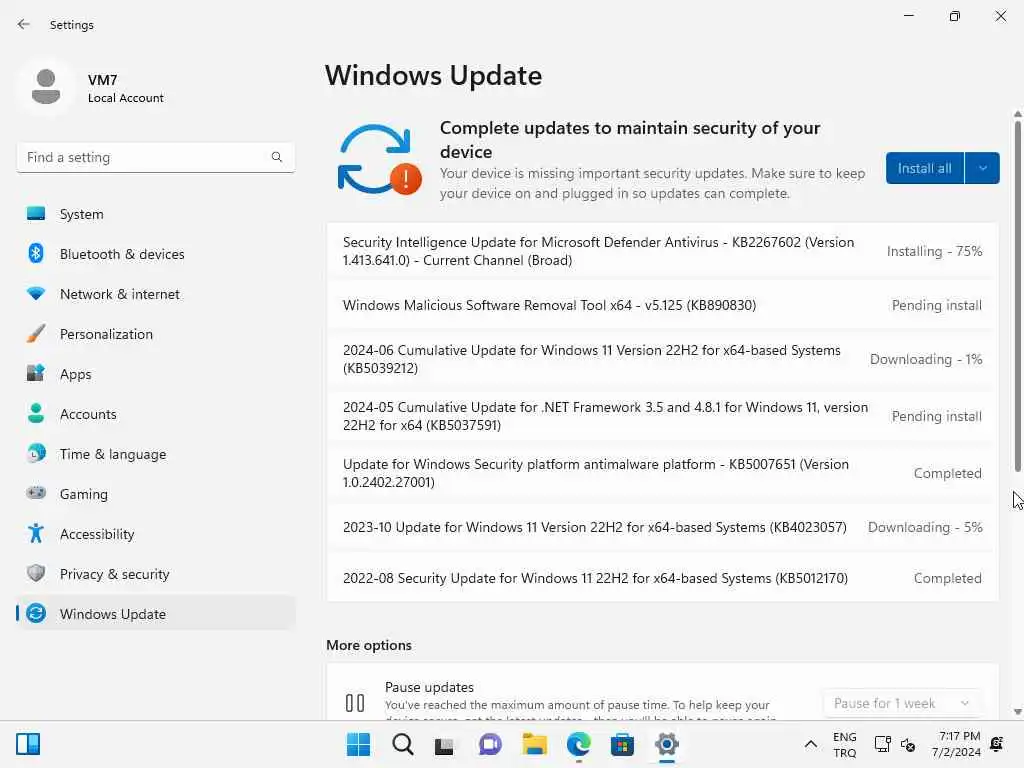Click the Install all button
The image size is (1024, 768).
point(924,168)
